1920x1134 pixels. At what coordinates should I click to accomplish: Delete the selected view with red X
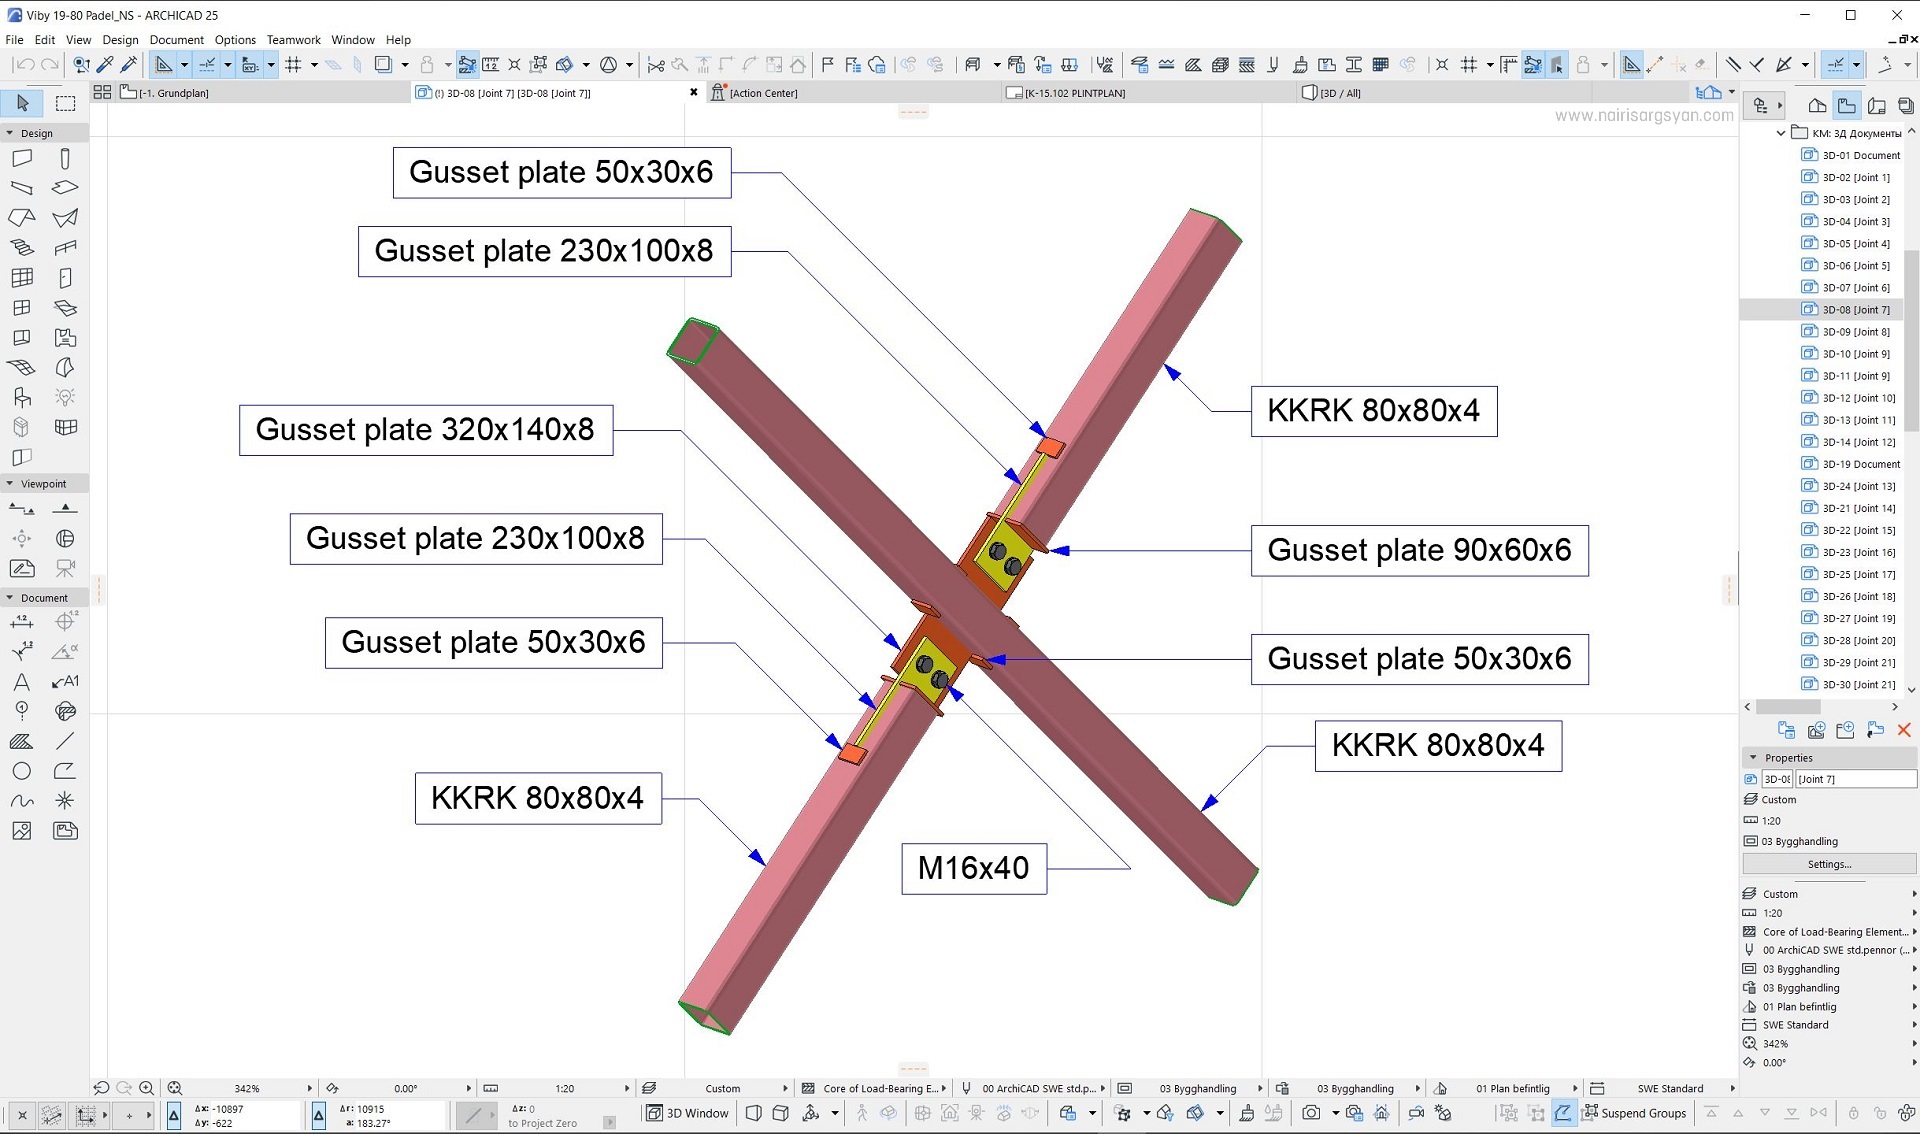click(x=1904, y=731)
